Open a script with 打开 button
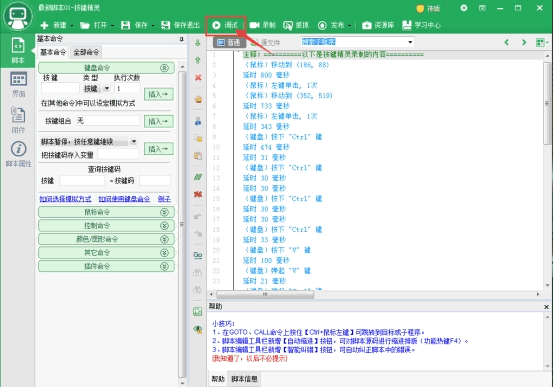 (93, 25)
